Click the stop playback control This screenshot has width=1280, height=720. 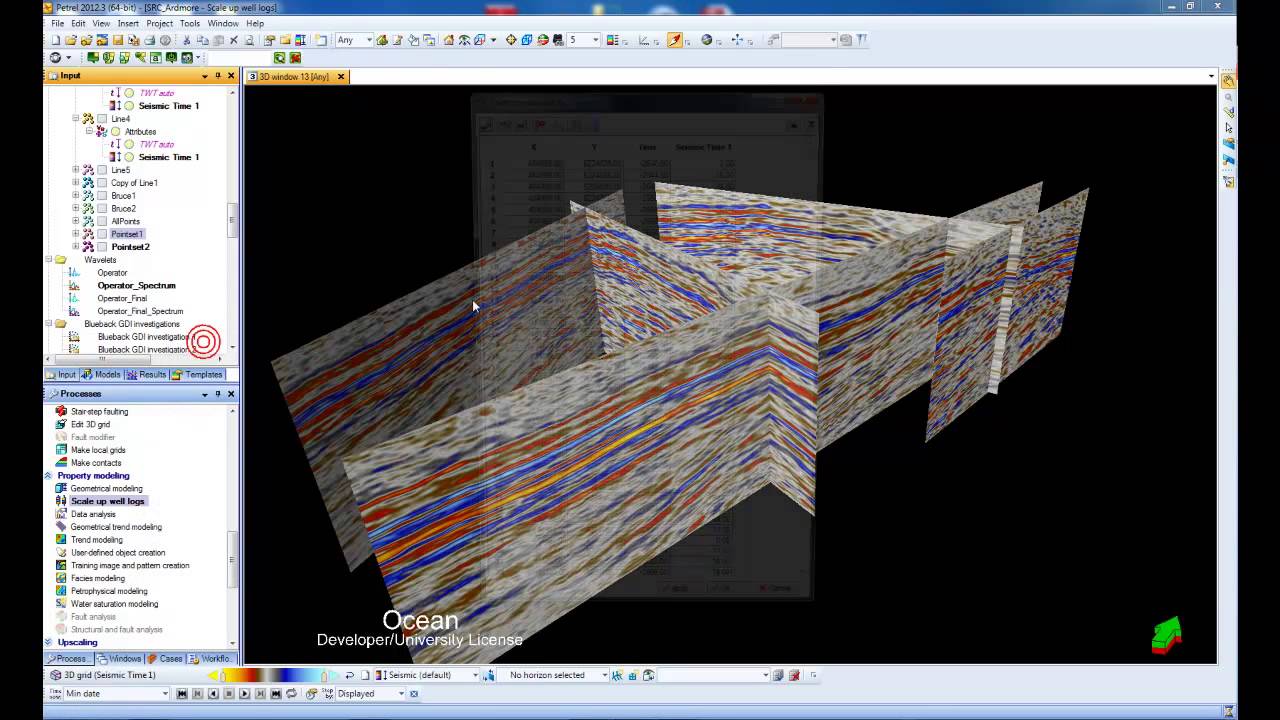(229, 693)
